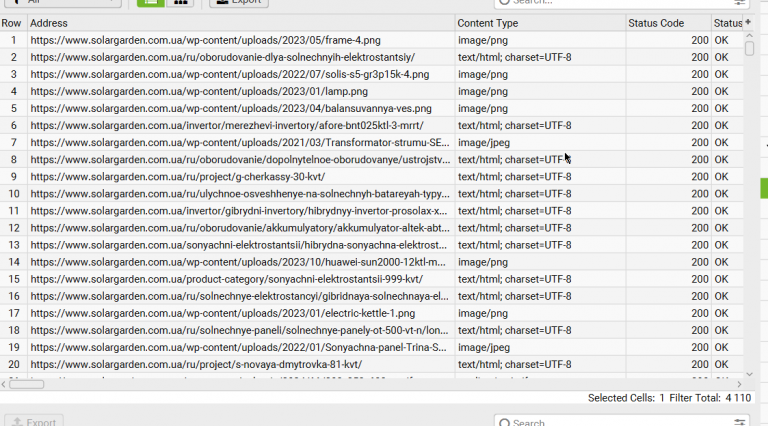Click the plus icon to add columns

click(x=748, y=22)
